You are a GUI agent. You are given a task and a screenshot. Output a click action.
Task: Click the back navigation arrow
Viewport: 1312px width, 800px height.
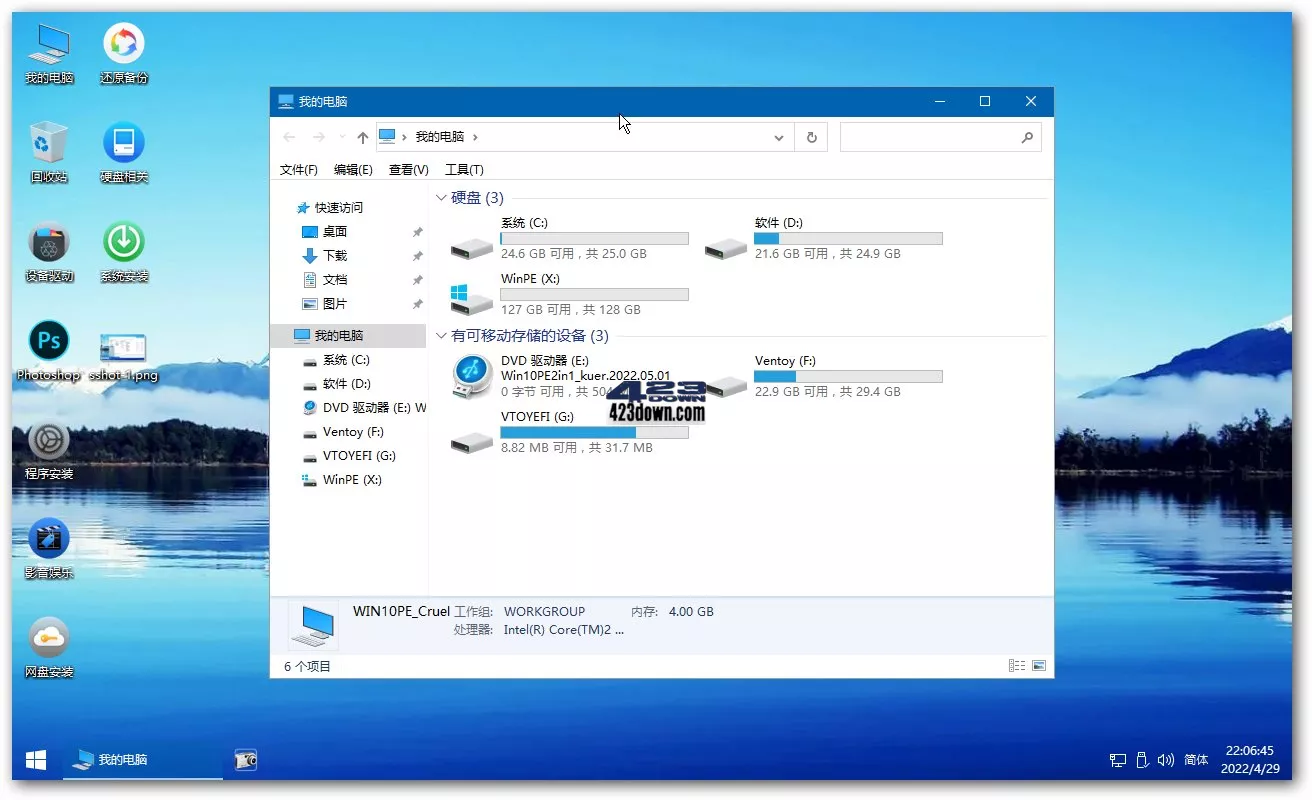click(290, 137)
